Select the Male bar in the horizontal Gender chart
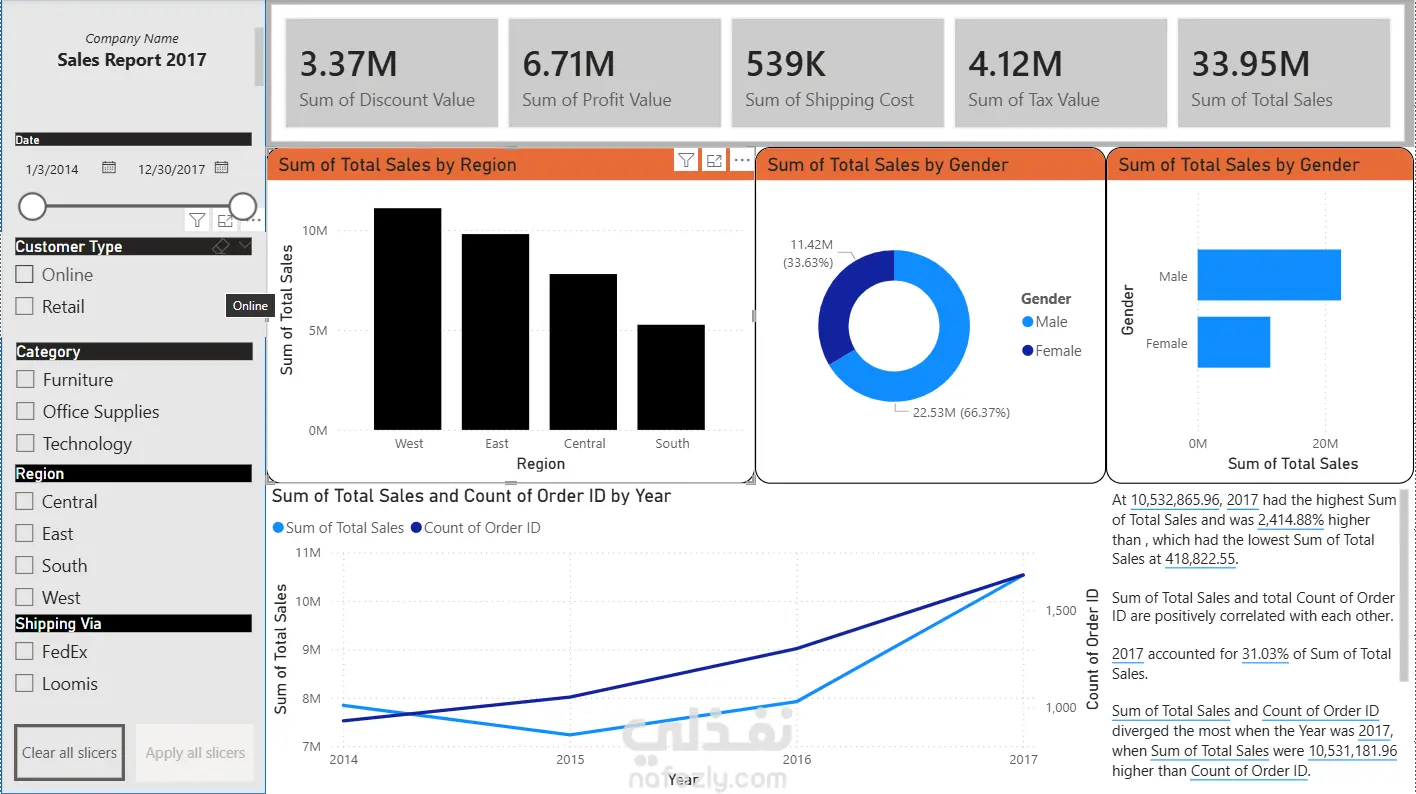Viewport: 1416px width, 794px height. [1269, 275]
